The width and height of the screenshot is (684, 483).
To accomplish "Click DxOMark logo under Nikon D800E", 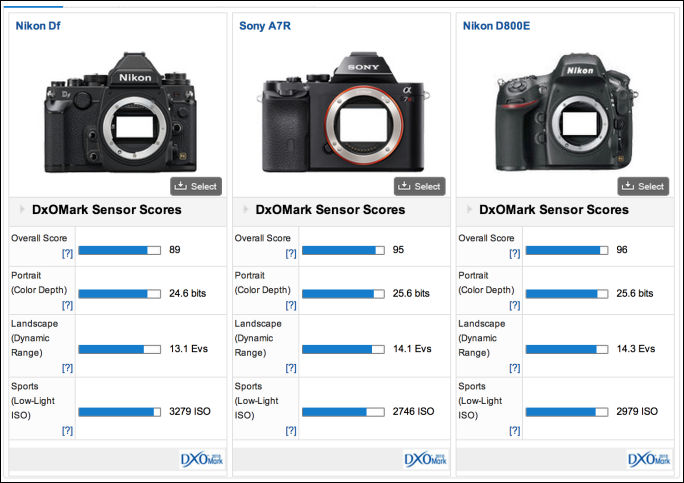I will [649, 459].
